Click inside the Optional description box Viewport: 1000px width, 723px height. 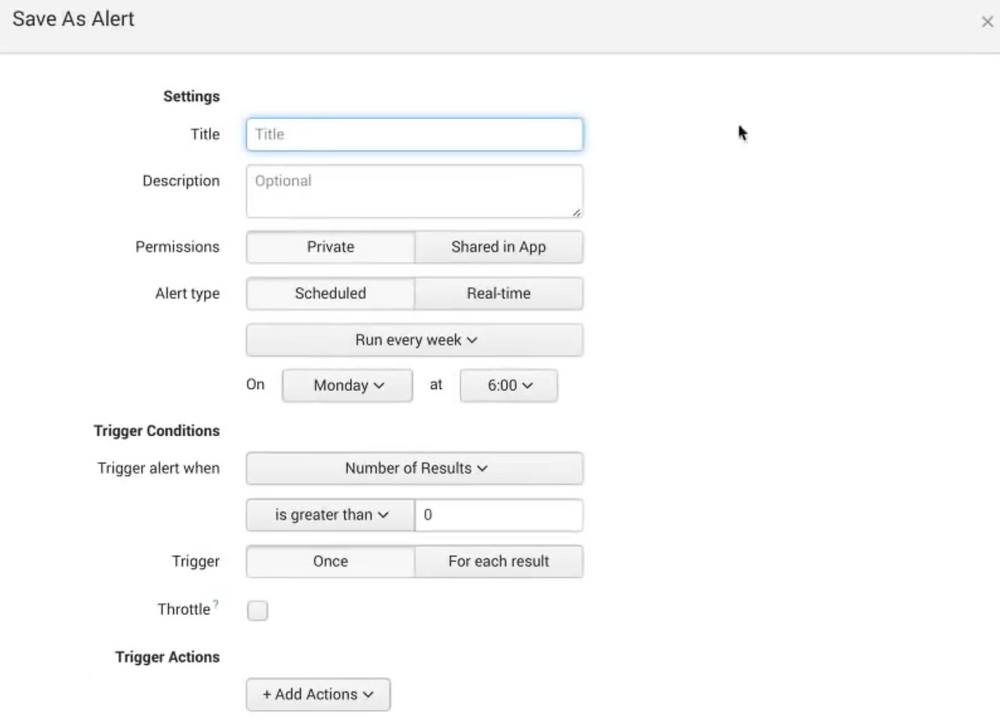click(414, 190)
